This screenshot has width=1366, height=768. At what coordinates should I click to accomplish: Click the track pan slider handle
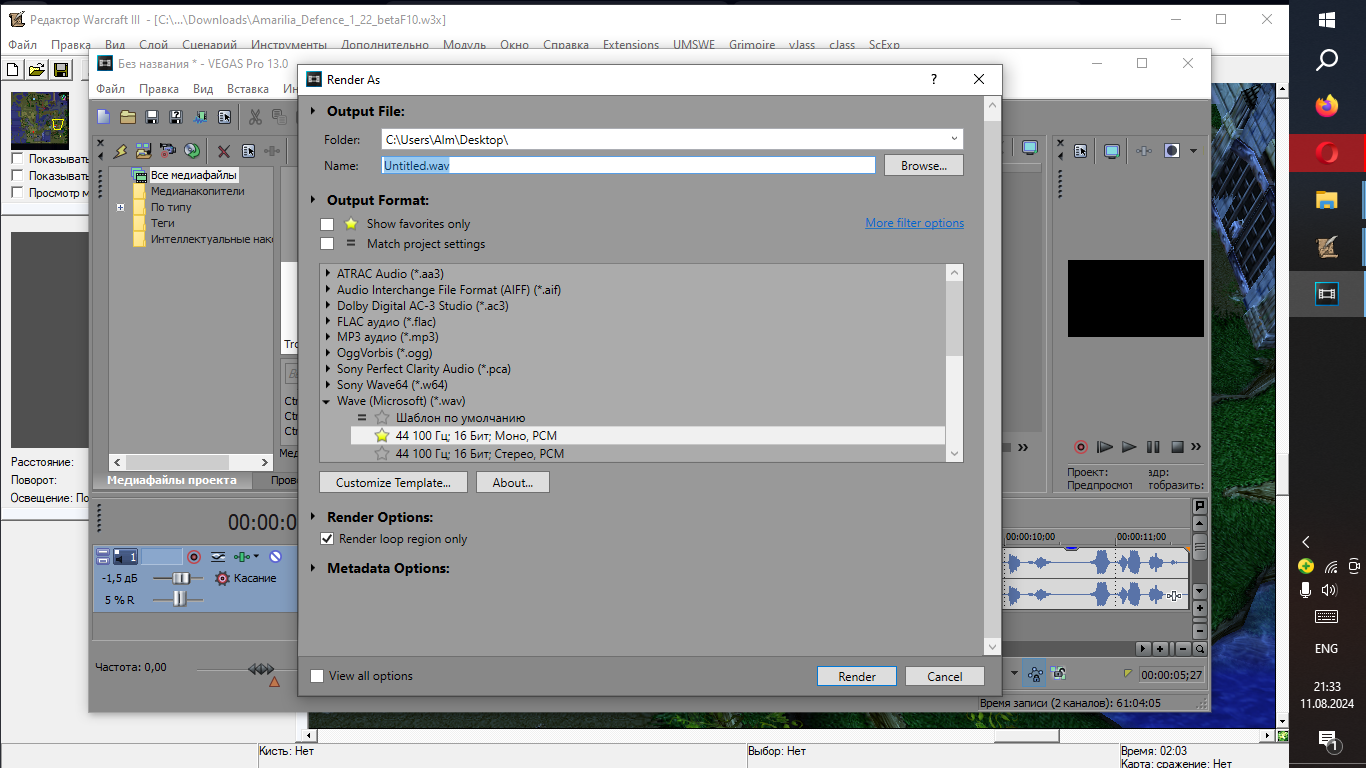pos(179,599)
